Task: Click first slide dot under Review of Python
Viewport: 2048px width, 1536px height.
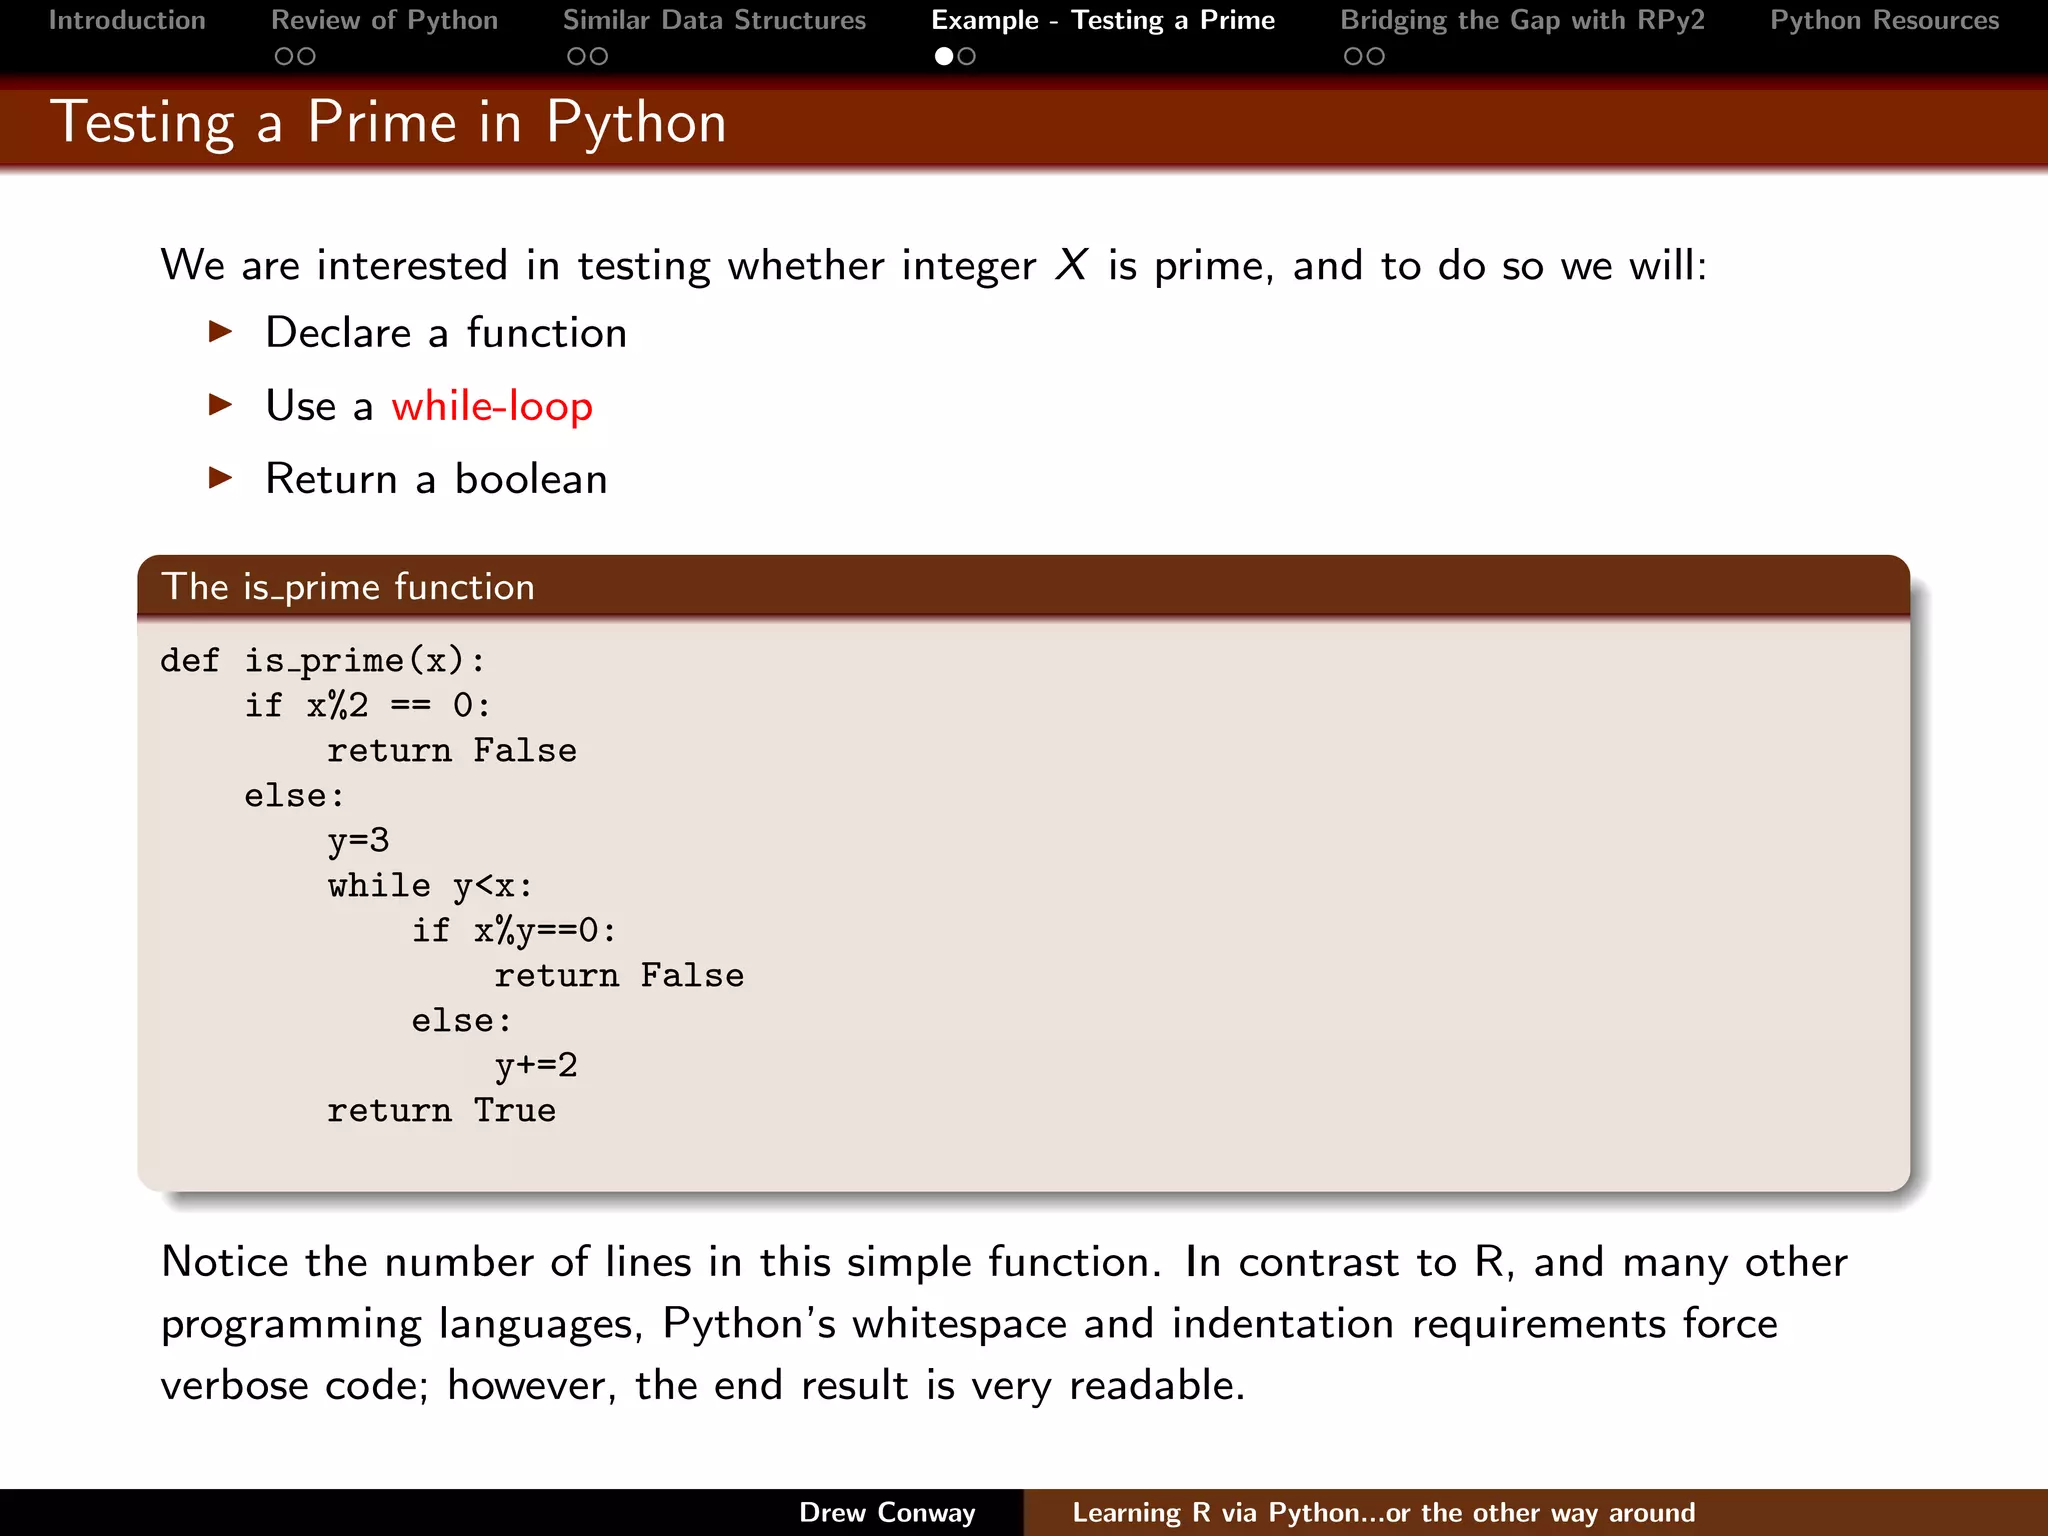Action: [284, 57]
